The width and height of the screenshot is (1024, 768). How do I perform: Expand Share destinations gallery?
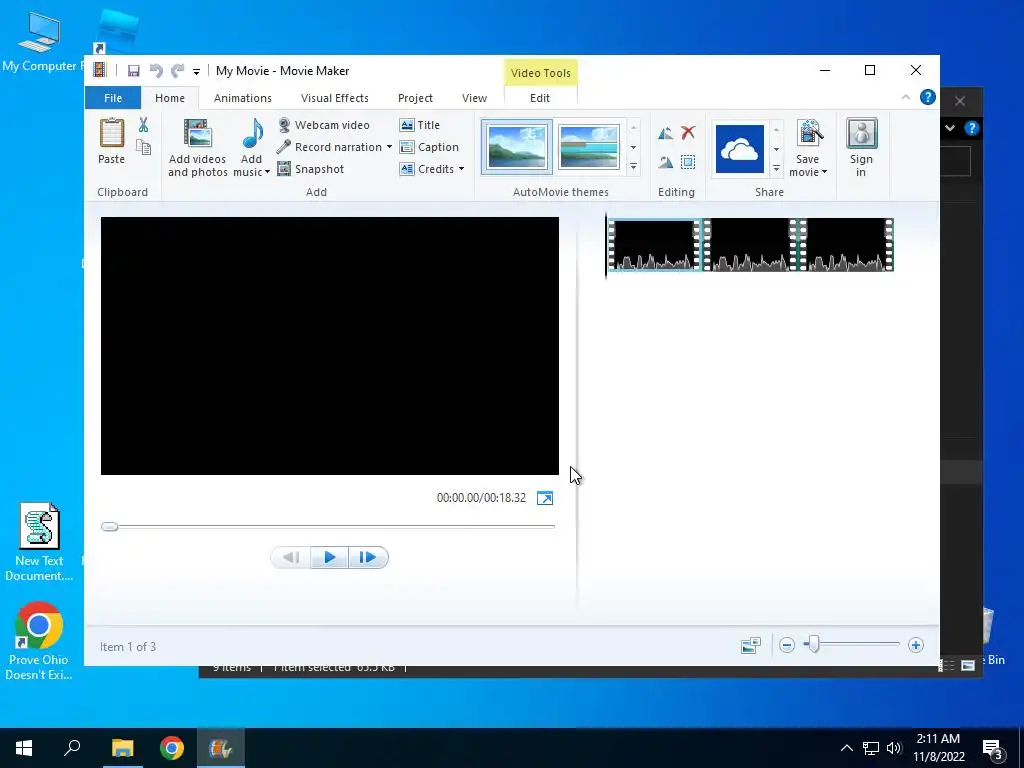(776, 168)
